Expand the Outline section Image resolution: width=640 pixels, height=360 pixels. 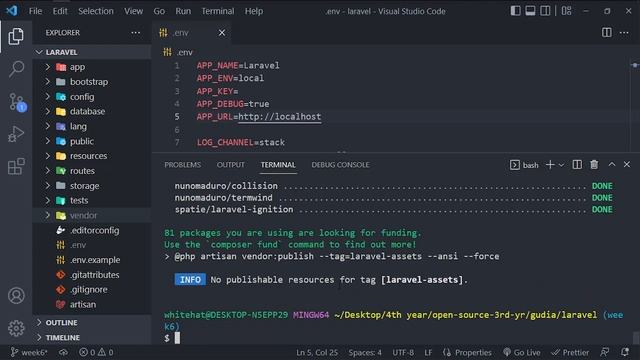coord(92,322)
